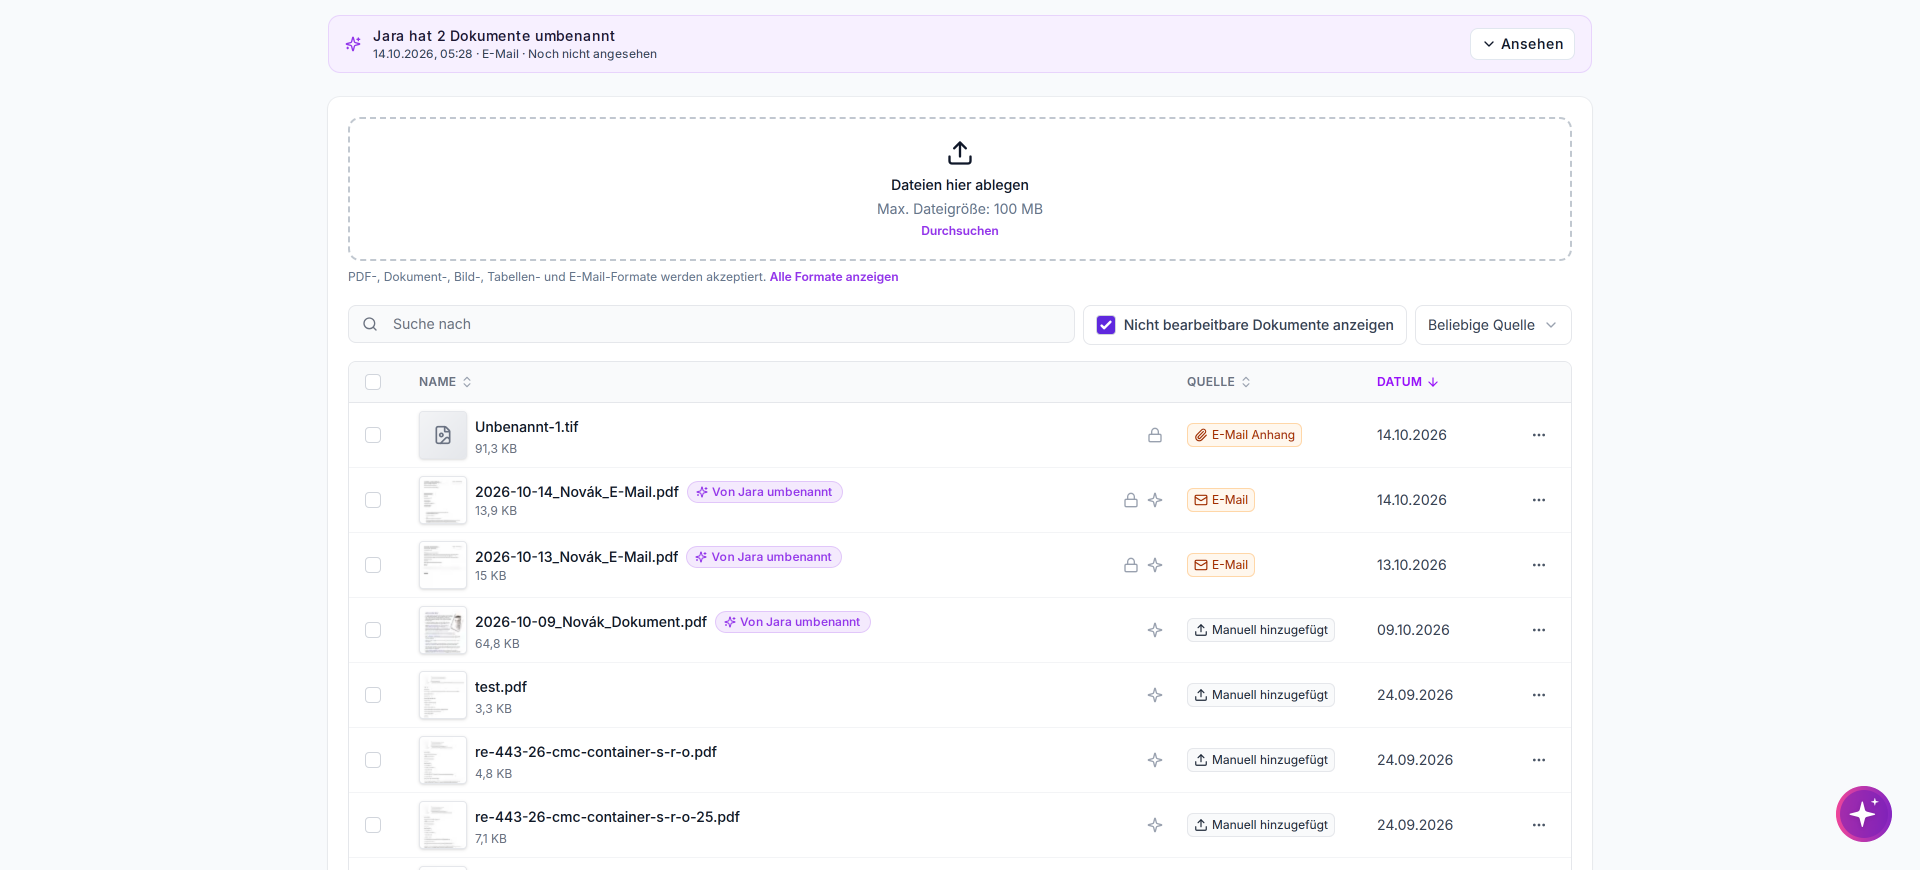Open the purple AI assistant sparkle button

[x=1863, y=814]
